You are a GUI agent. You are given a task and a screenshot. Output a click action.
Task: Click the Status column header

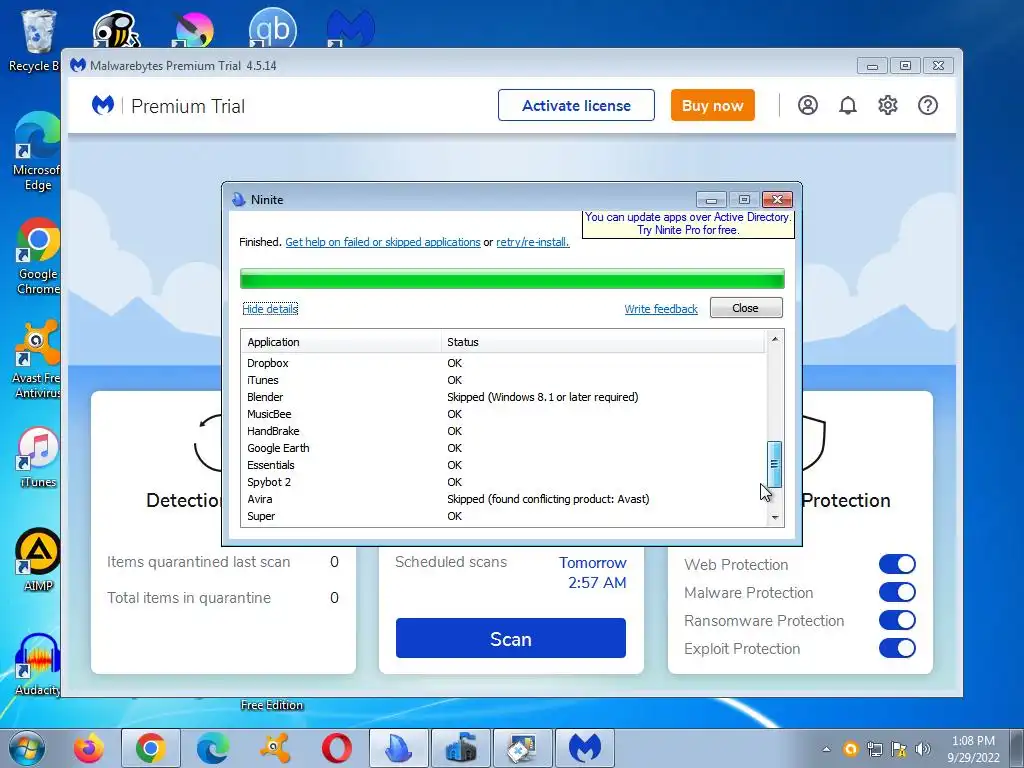click(x=603, y=342)
